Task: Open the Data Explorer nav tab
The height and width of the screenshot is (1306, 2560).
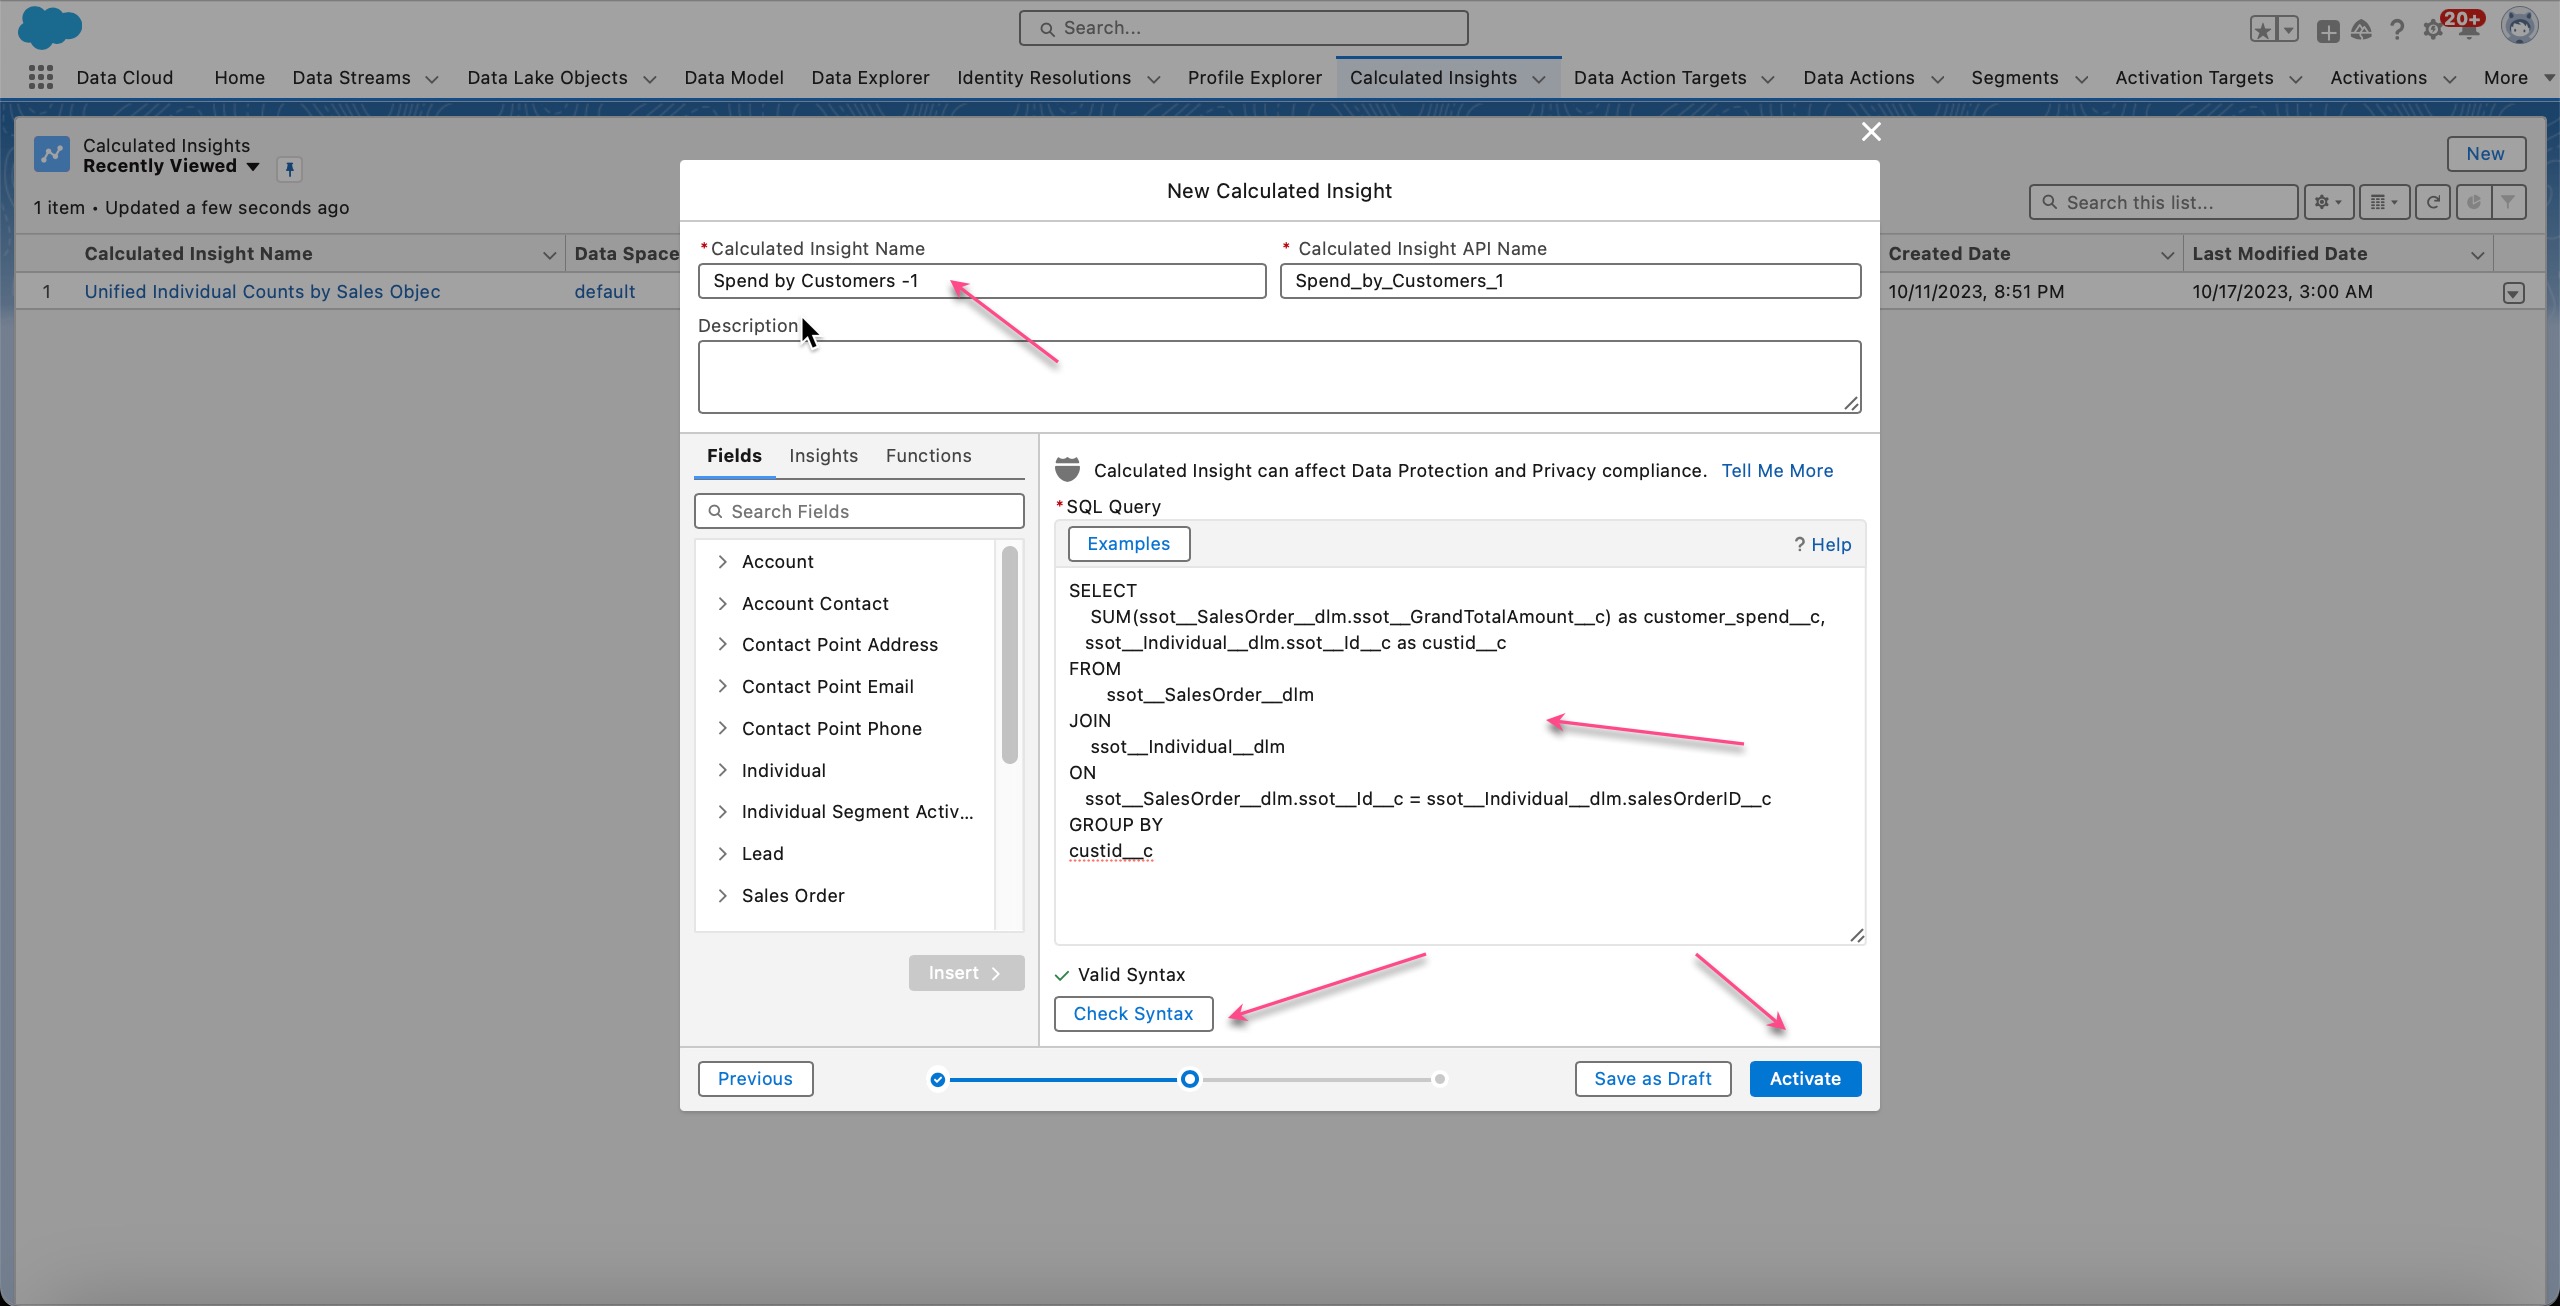Action: click(870, 78)
